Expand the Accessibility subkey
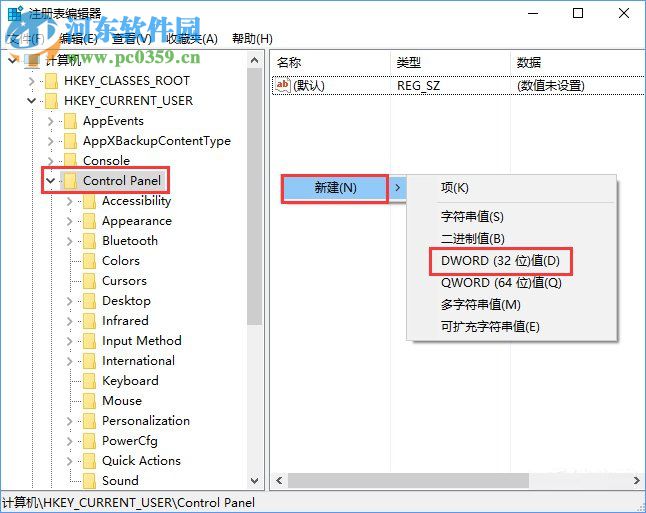646x513 pixels. pos(70,201)
